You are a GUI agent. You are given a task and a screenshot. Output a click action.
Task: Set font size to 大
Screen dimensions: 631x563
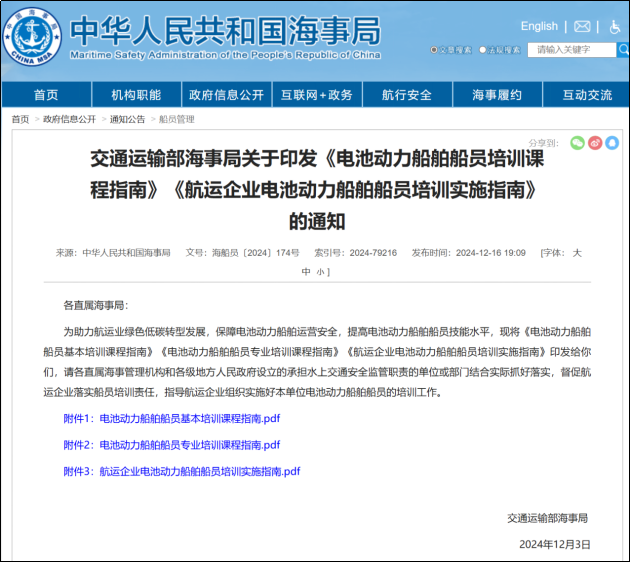click(x=576, y=253)
